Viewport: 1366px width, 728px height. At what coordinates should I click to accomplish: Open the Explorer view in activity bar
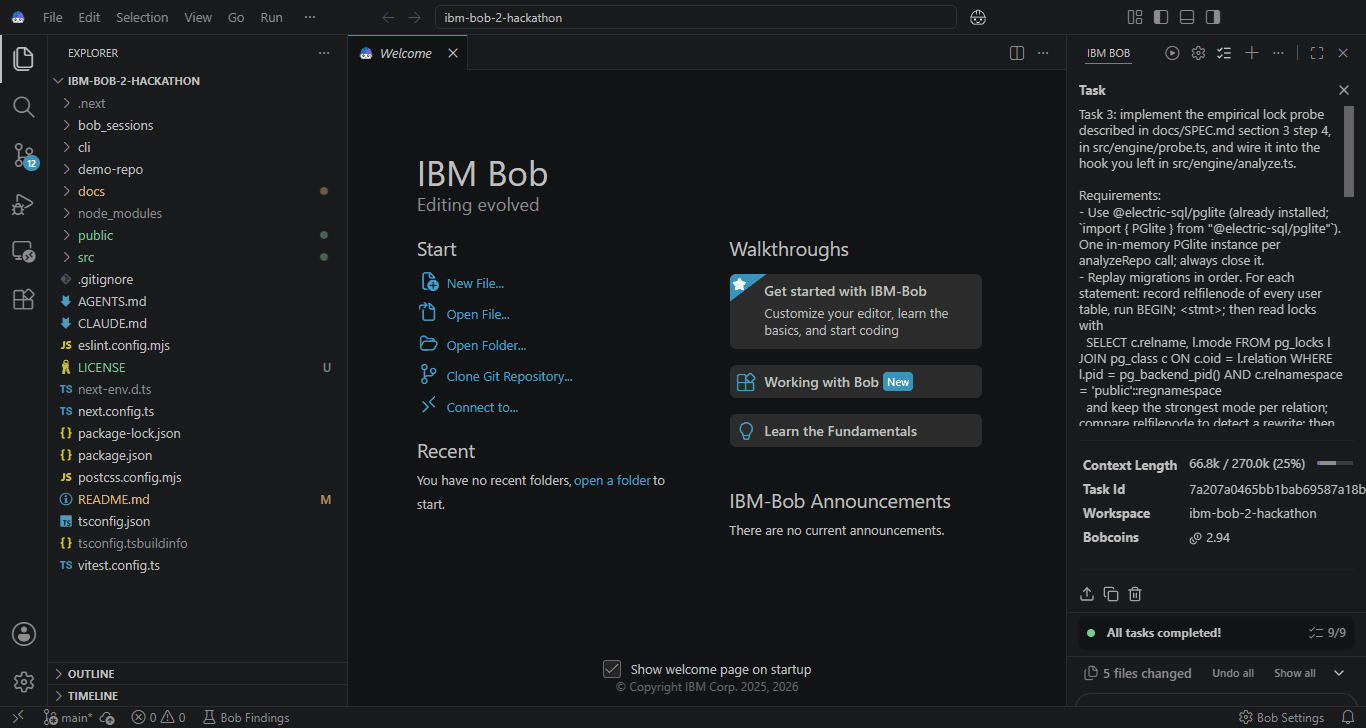coord(23,59)
